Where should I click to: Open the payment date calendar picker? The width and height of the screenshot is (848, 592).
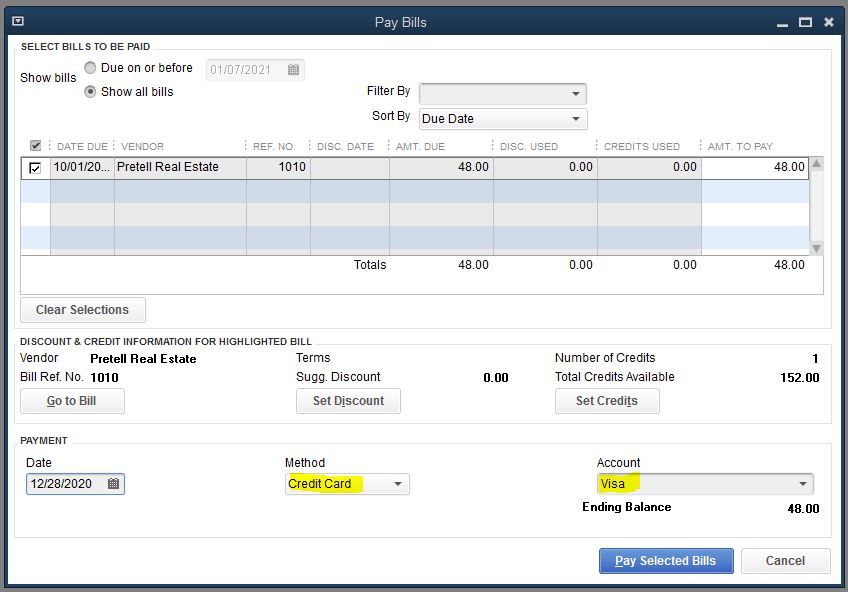113,484
